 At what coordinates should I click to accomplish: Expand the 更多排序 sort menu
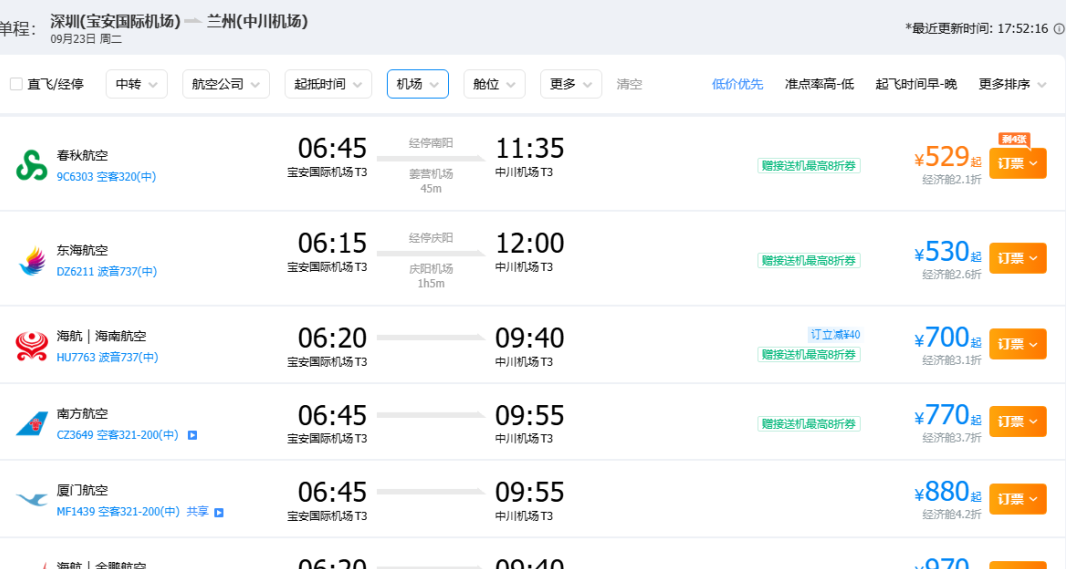1012,84
